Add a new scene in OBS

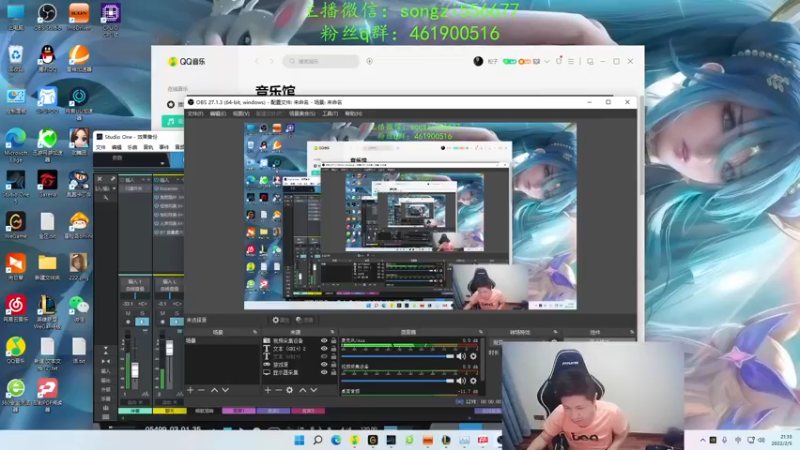pyautogui.click(x=190, y=390)
